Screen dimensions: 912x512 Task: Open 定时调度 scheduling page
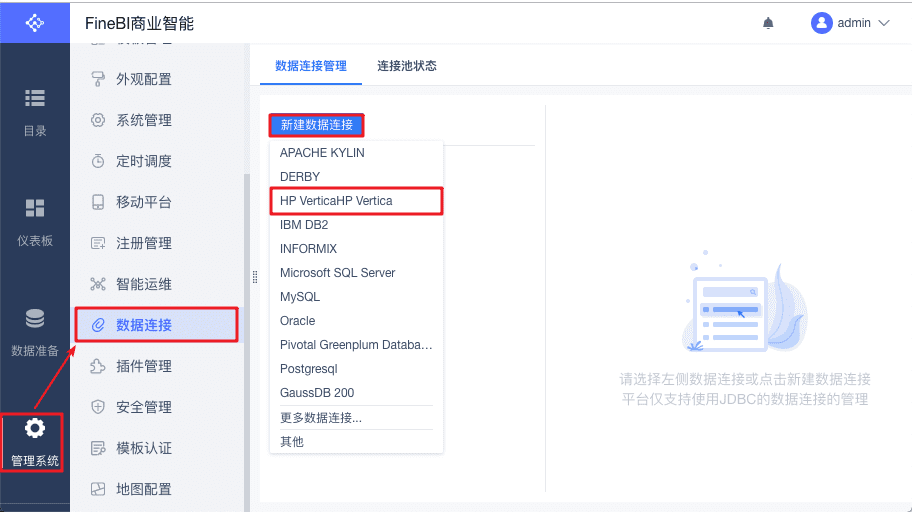click(143, 161)
